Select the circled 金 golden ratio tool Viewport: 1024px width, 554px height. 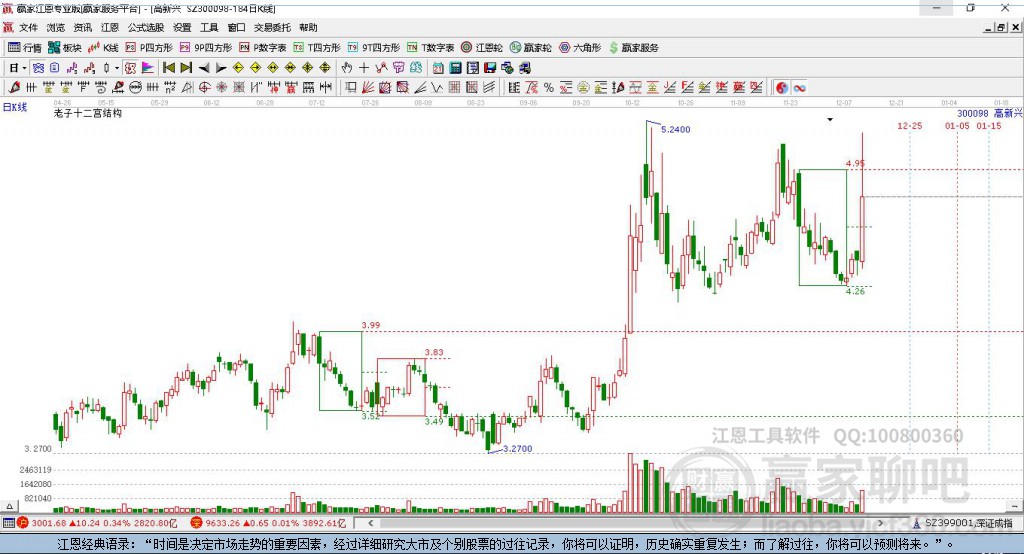pos(583,88)
